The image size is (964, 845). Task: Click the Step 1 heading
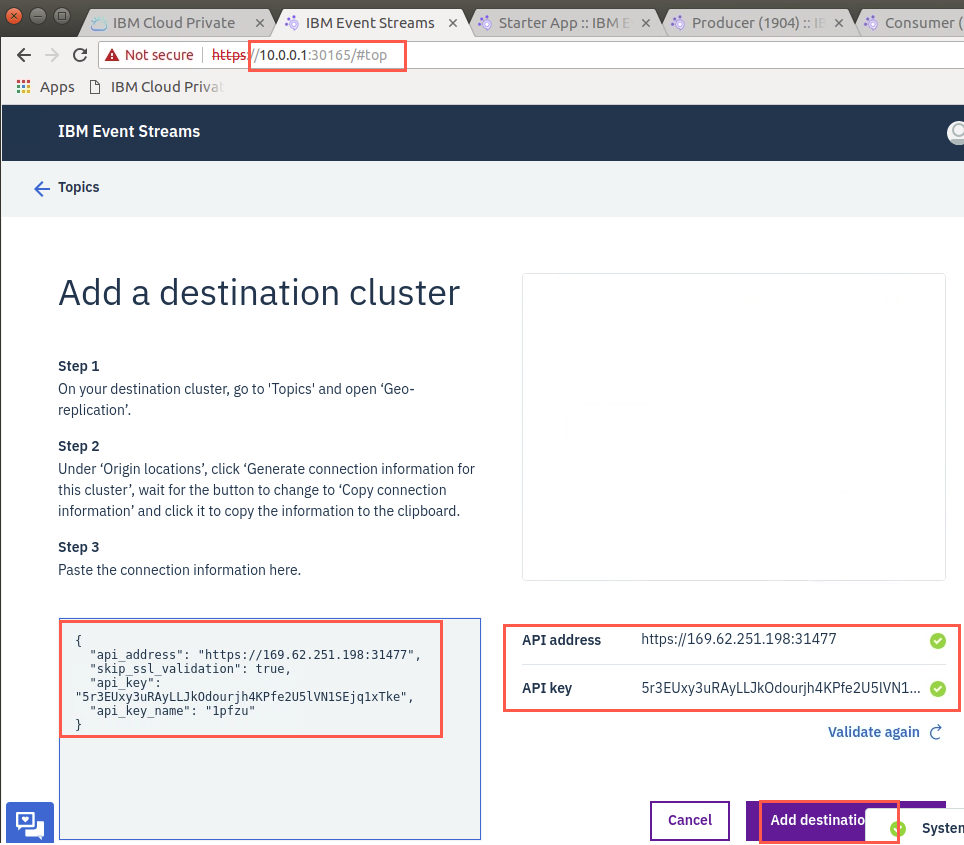(79, 367)
